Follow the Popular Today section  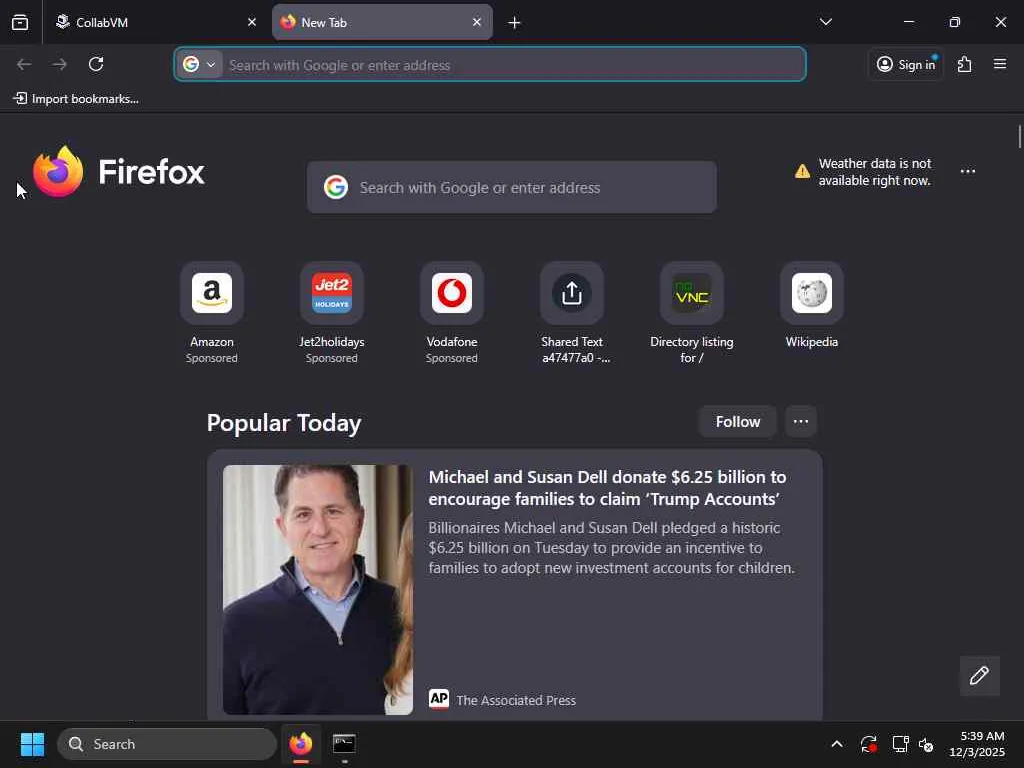coord(737,422)
